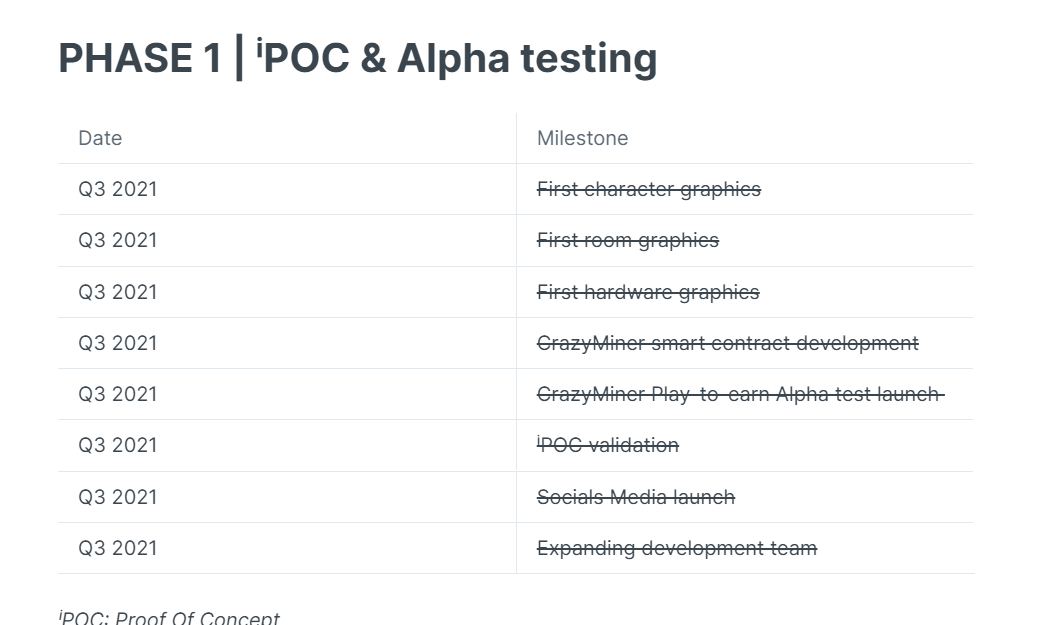Click the PHASE 1 heading title
Viewport: 1045px width, 625px height.
point(357,58)
